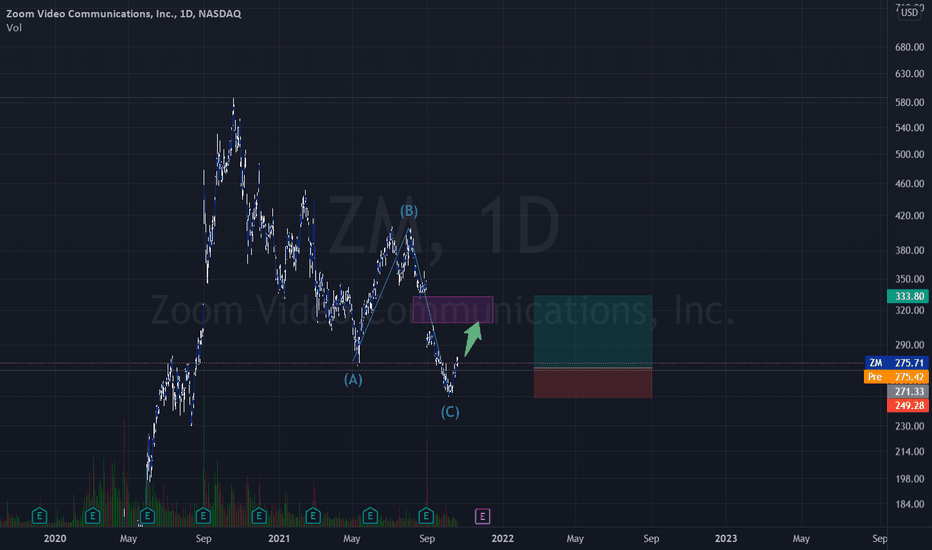Open the June 2020 earnings E marker

(x=147, y=516)
